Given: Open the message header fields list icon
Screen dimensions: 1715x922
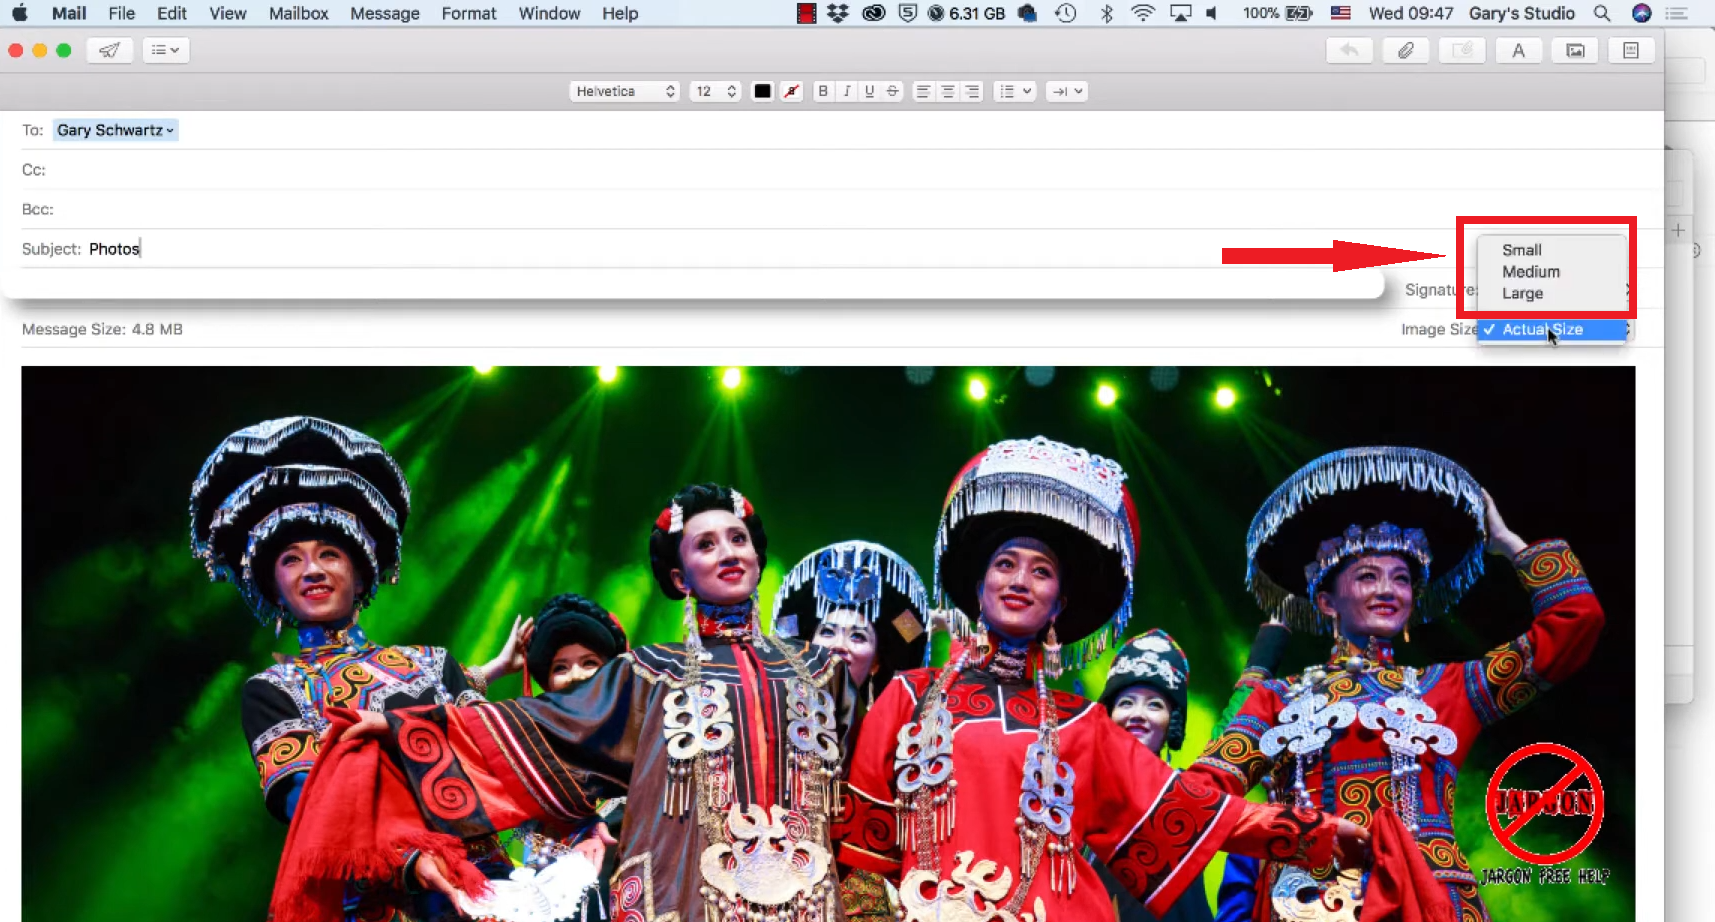Looking at the screenshot, I should 166,50.
